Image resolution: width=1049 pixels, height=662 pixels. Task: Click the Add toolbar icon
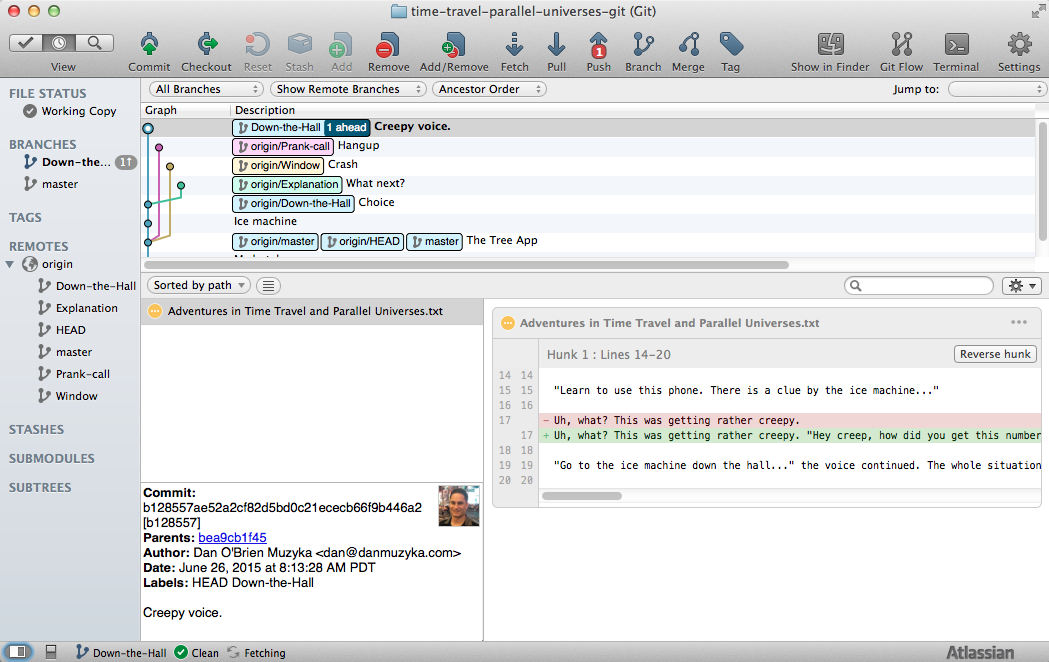pos(341,45)
